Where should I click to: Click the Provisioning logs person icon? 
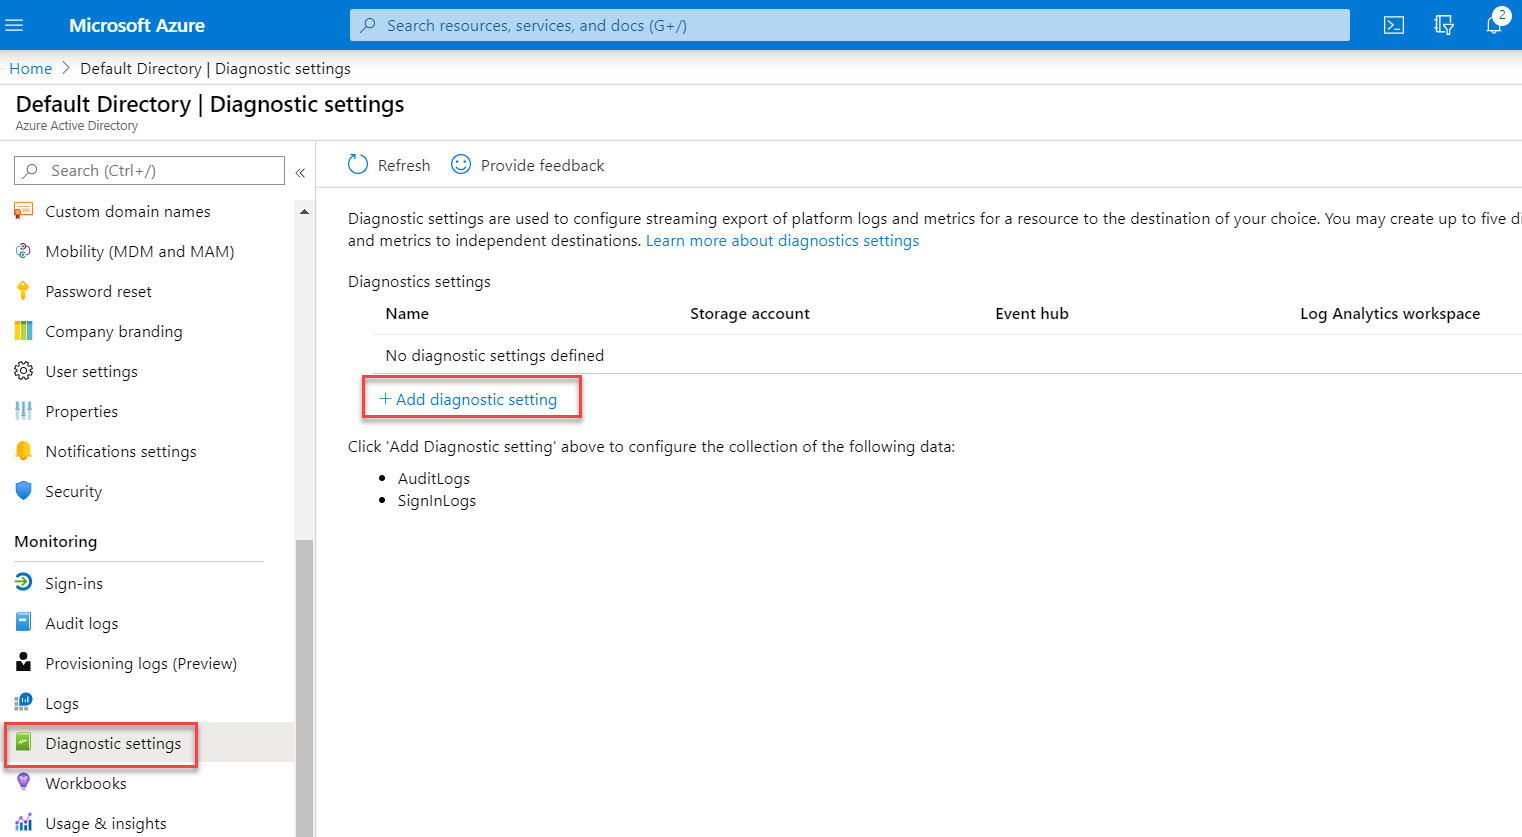pos(23,663)
